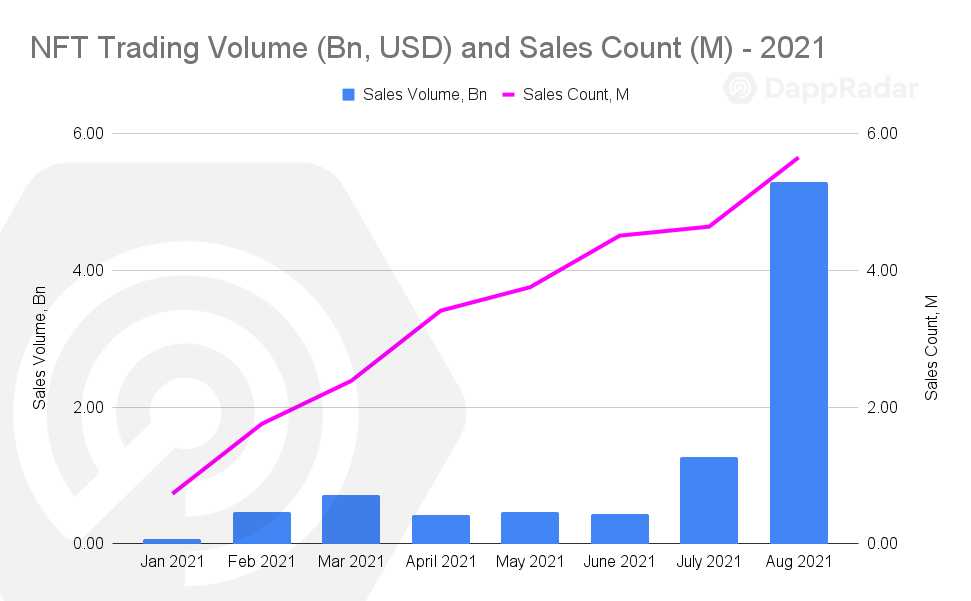This screenshot has width=971, height=601.
Task: Click the blue Sales Volume legend swatch
Action: click(349, 95)
